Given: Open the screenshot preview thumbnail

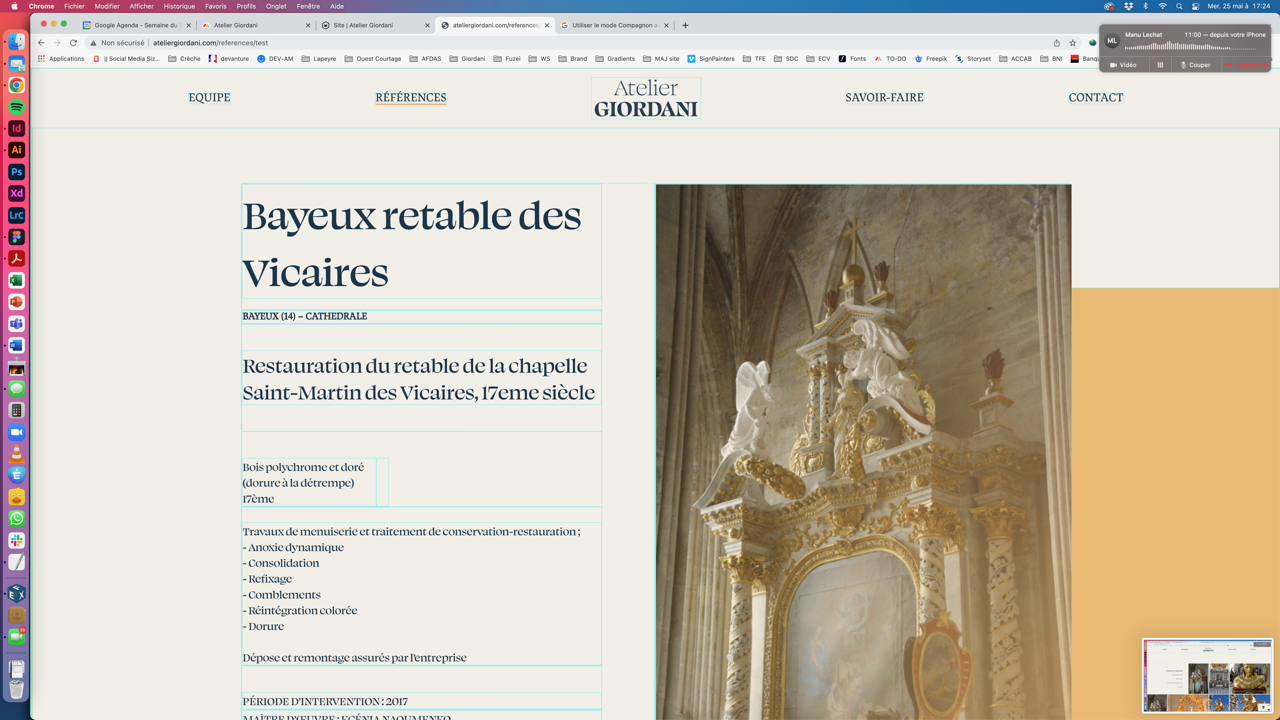Looking at the screenshot, I should coord(1208,676).
